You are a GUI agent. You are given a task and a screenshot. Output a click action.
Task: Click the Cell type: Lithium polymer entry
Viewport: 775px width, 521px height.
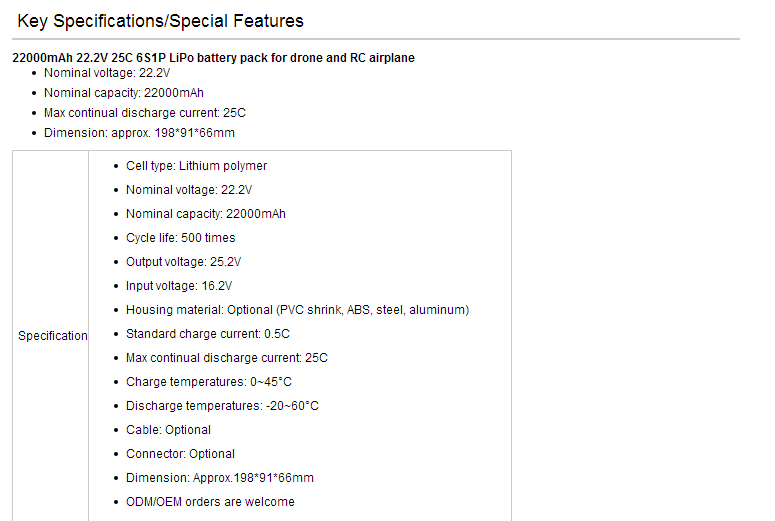point(196,166)
